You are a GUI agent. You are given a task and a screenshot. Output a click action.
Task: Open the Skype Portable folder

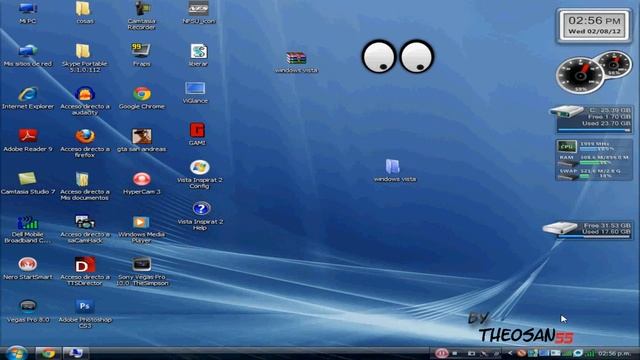click(84, 58)
